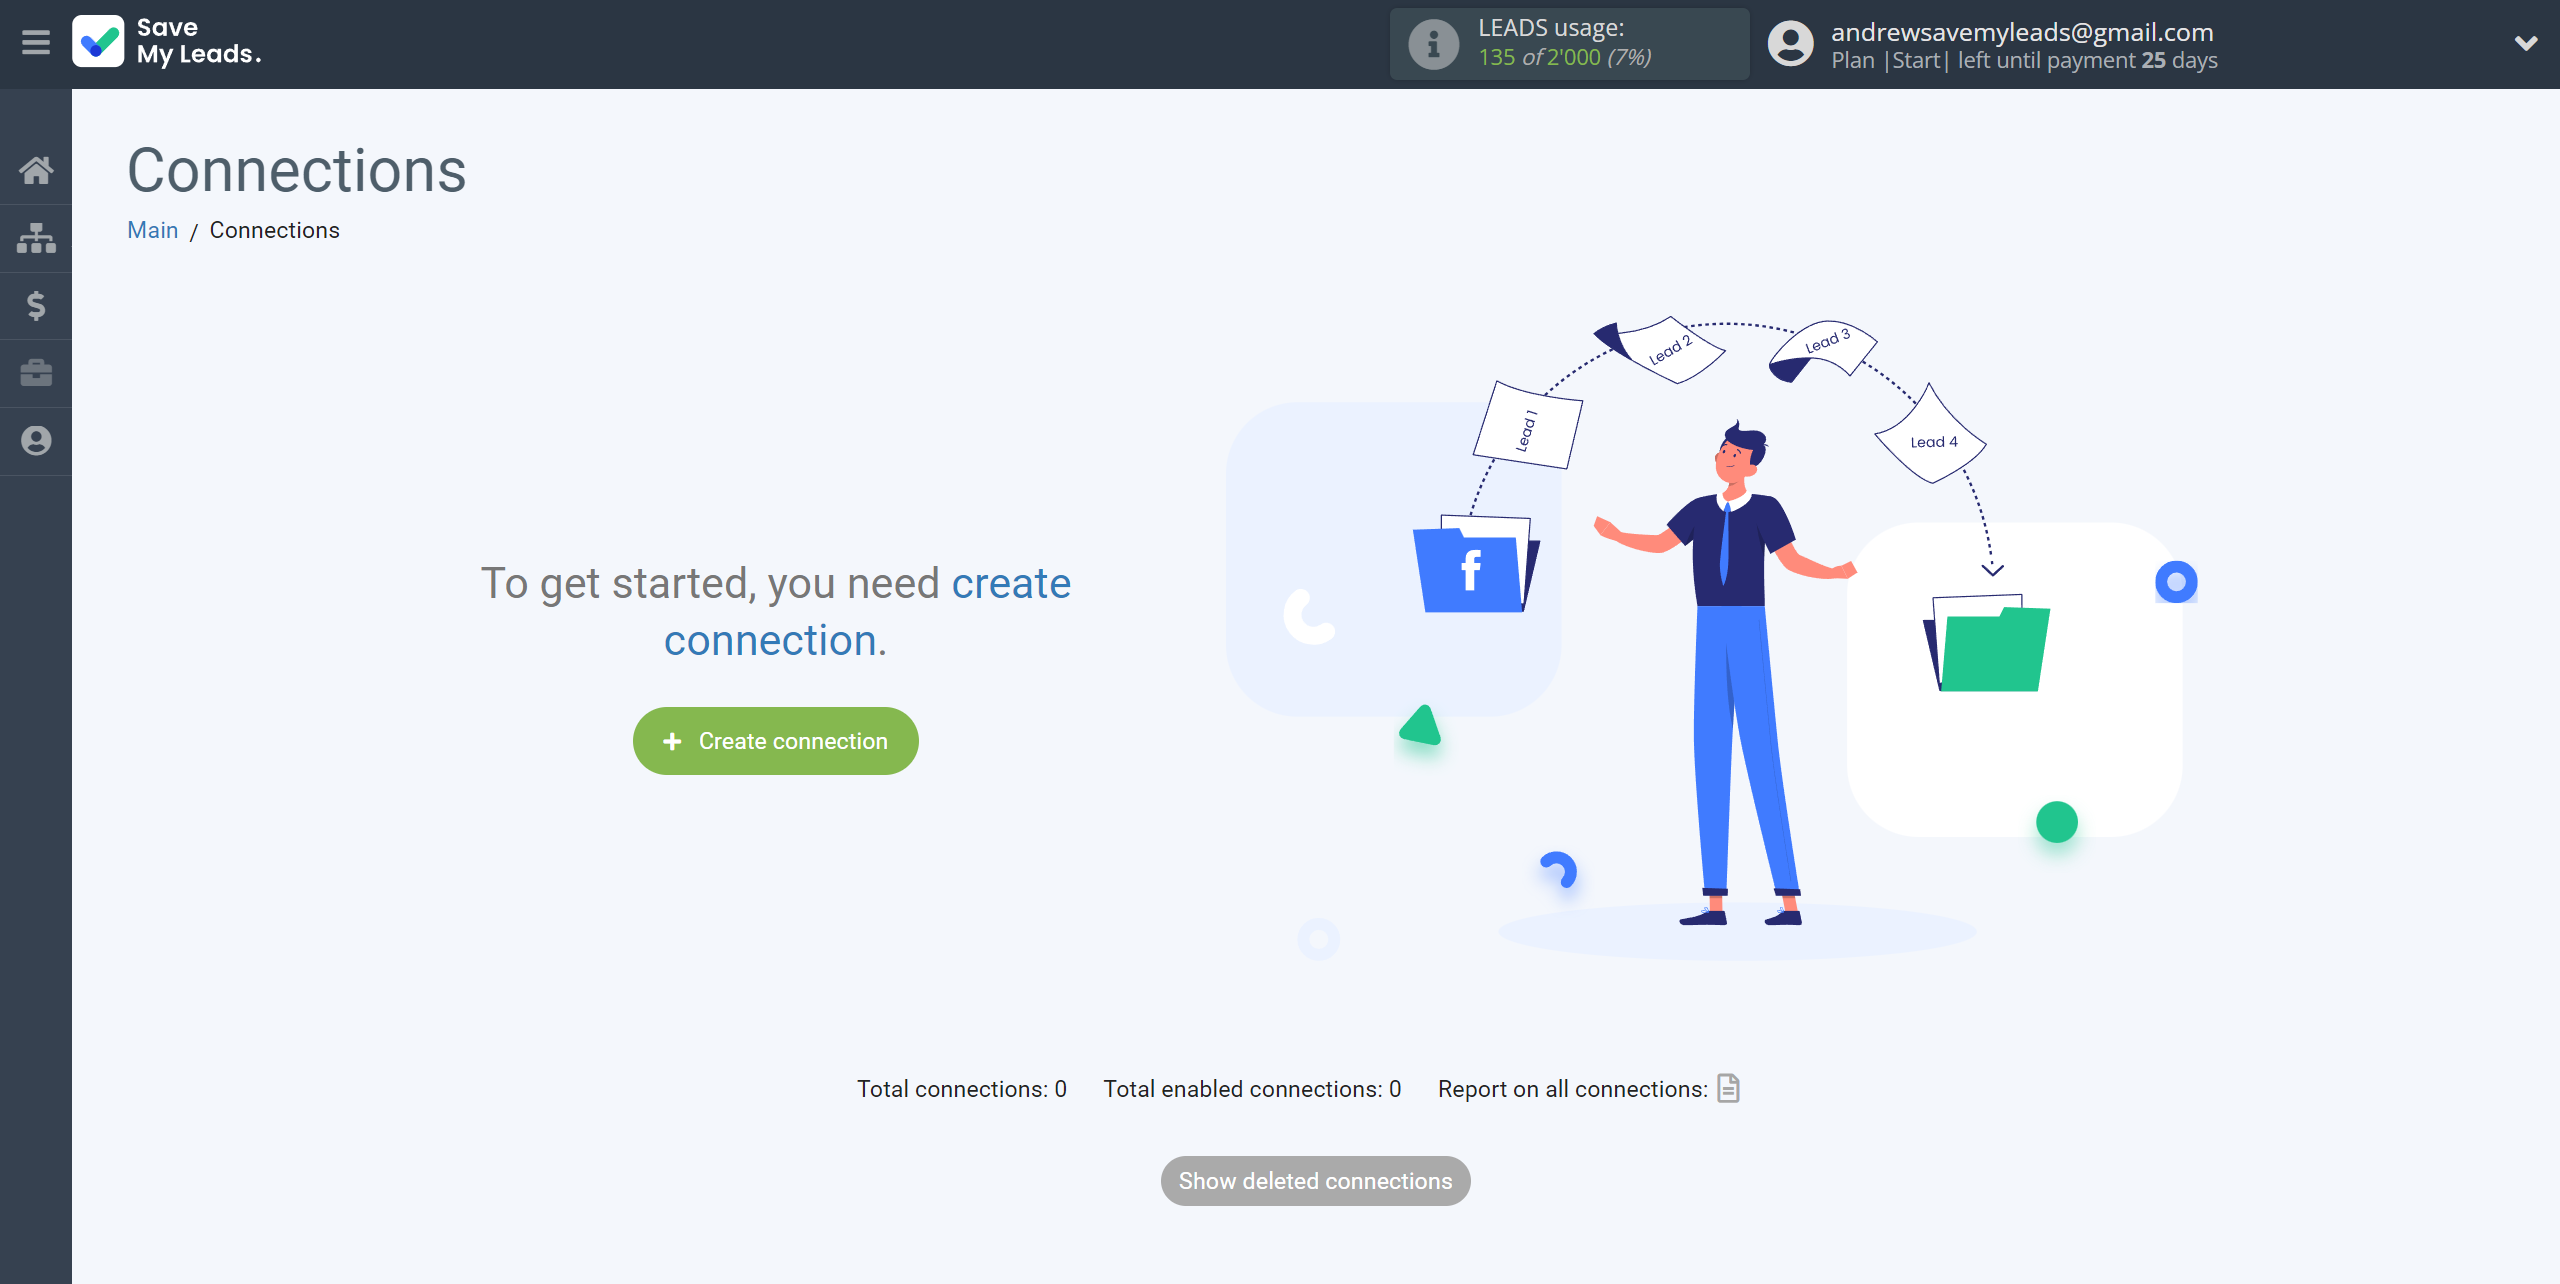Toggle visibility of deleted connections
The image size is (2560, 1284).
1316,1181
